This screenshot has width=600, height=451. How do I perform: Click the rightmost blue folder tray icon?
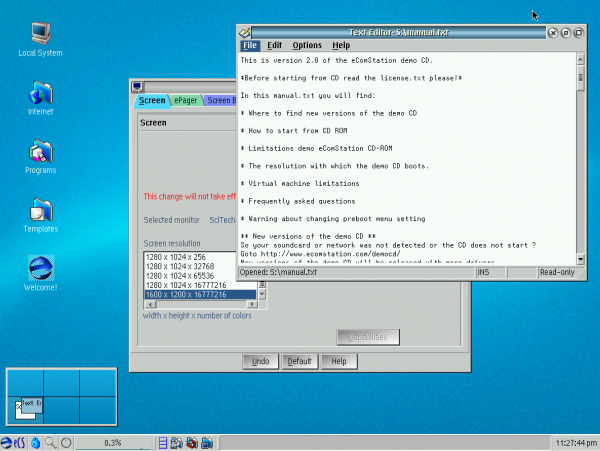[x=207, y=443]
